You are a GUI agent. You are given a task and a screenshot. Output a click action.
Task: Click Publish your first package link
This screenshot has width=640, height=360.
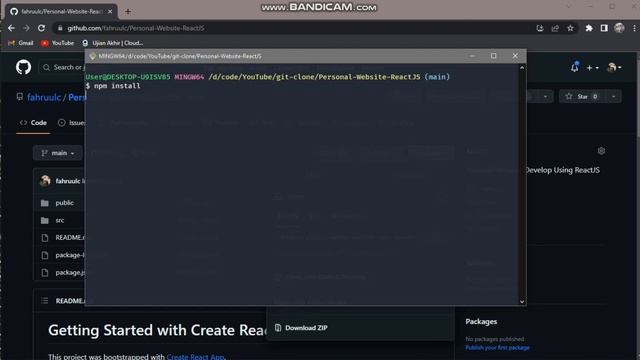[497, 348]
